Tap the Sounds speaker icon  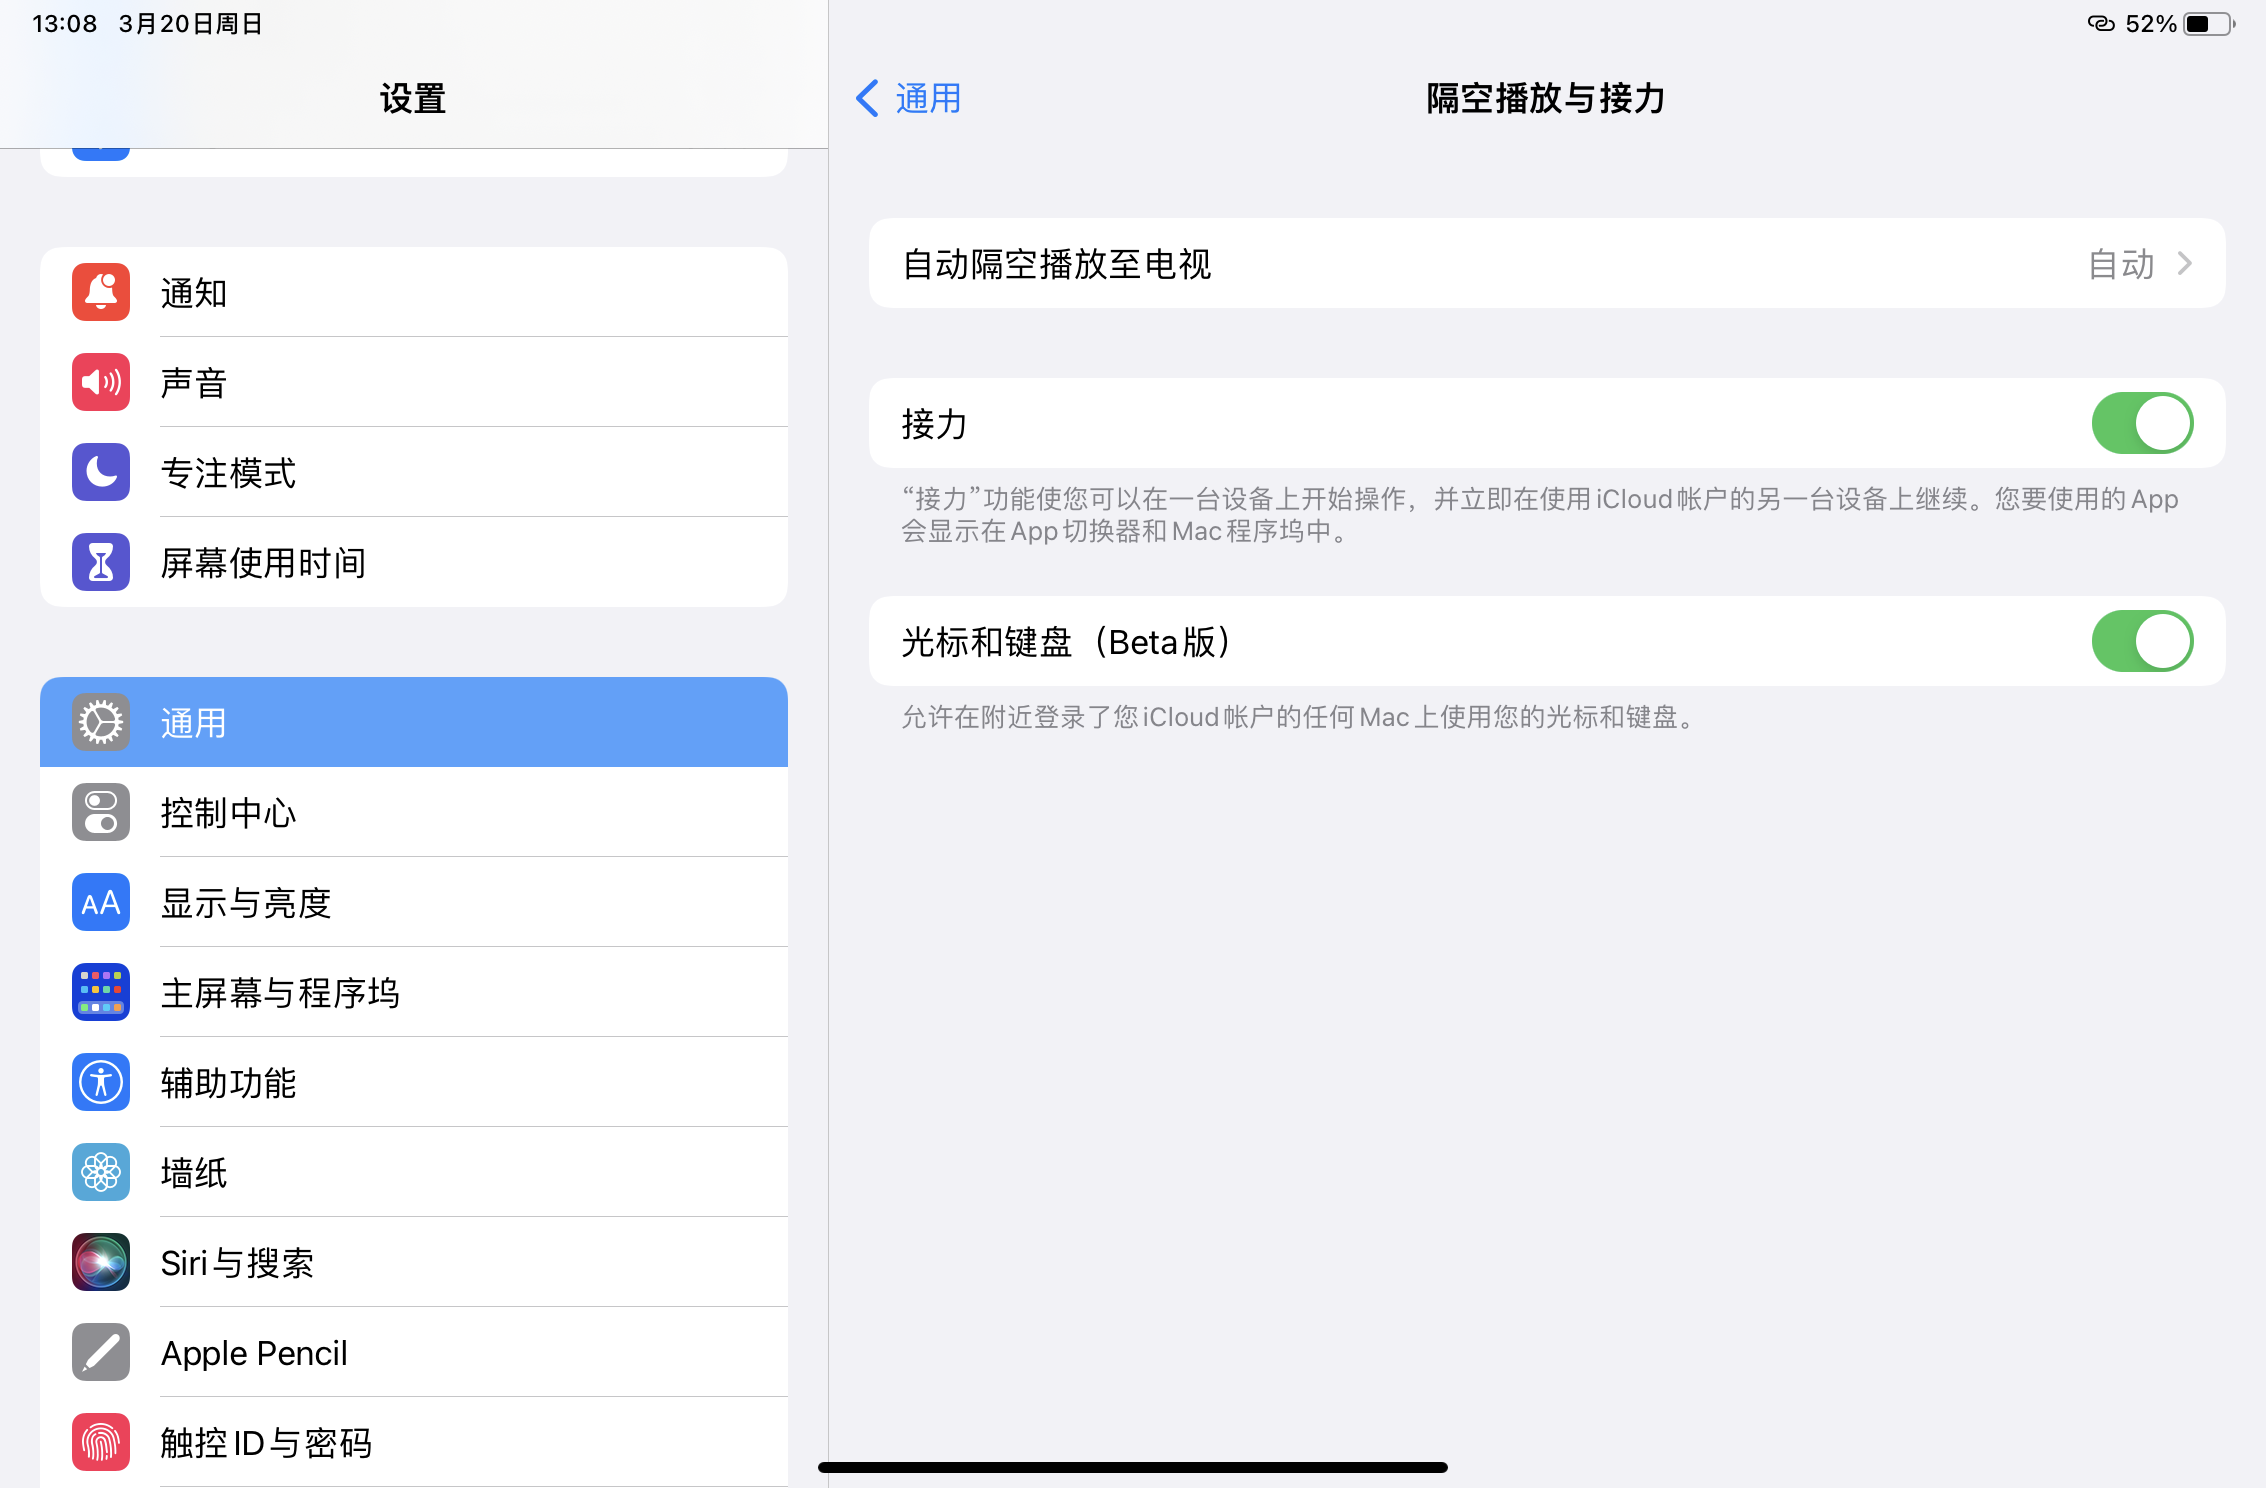point(101,382)
